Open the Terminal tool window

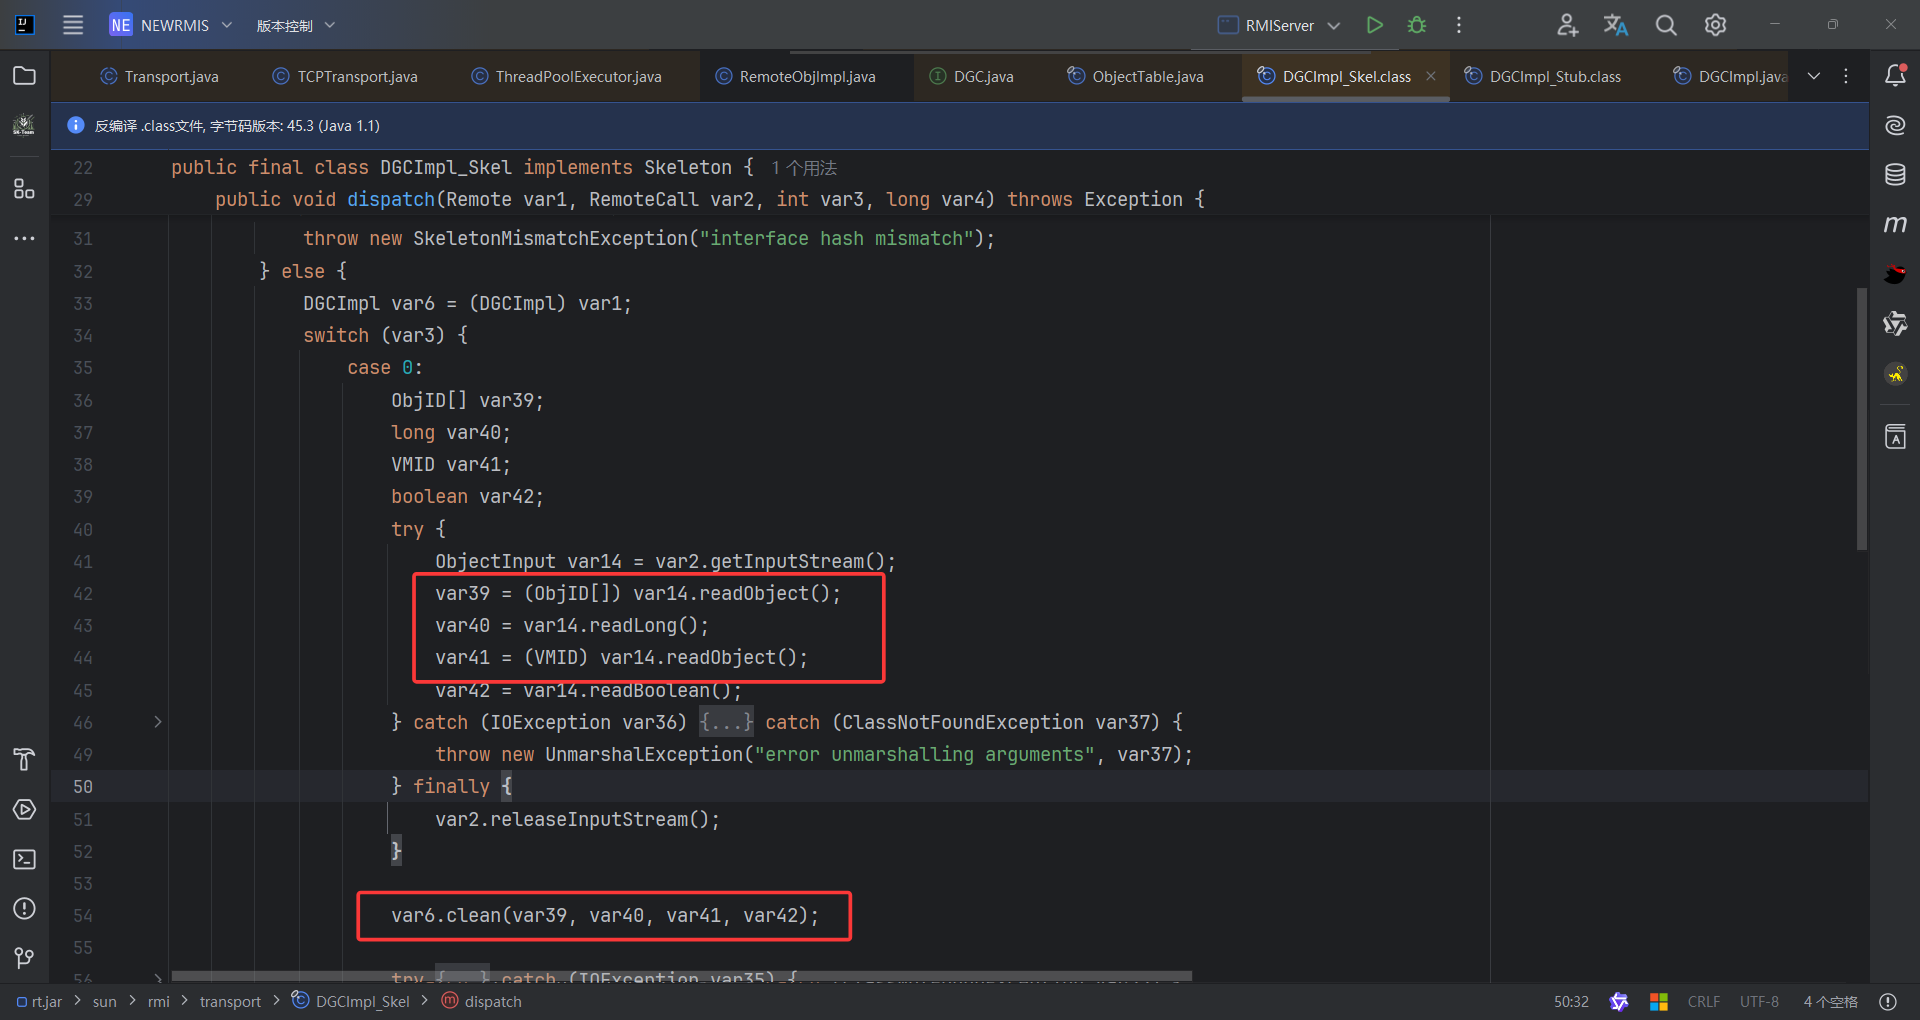24,859
